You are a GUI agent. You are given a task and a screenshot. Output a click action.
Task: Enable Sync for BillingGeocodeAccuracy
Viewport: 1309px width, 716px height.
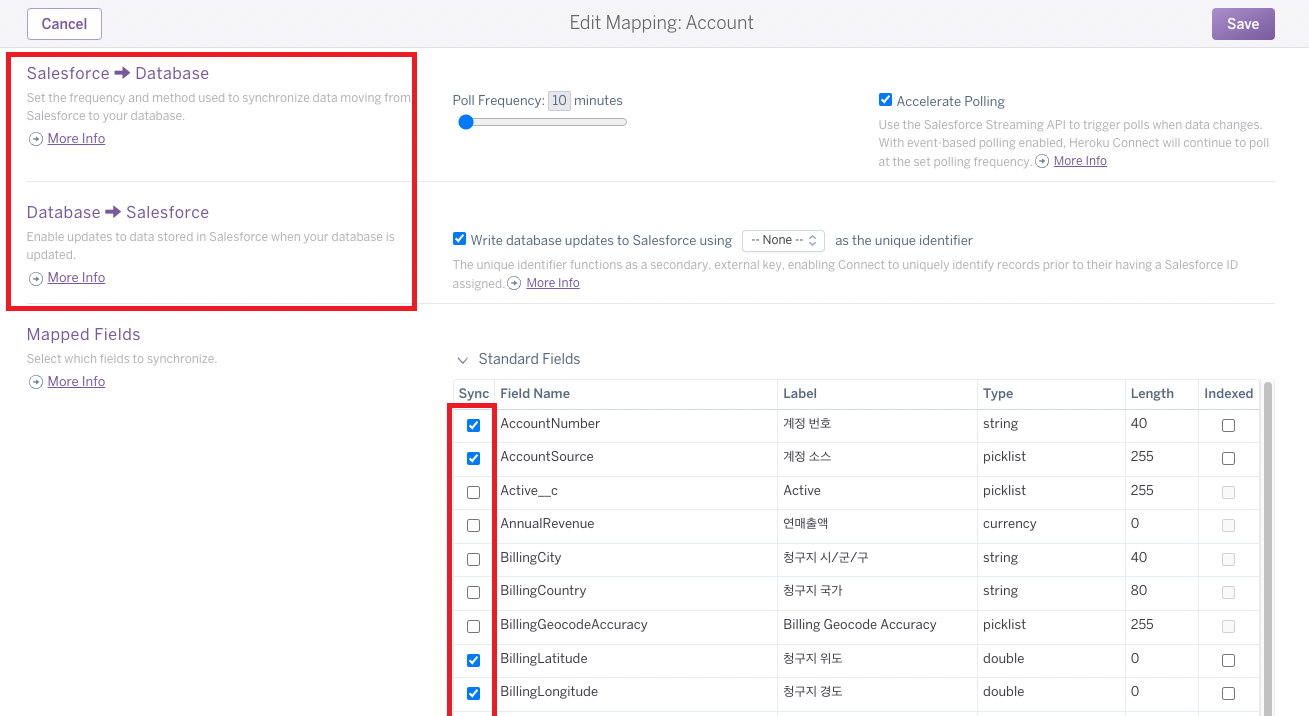point(473,626)
